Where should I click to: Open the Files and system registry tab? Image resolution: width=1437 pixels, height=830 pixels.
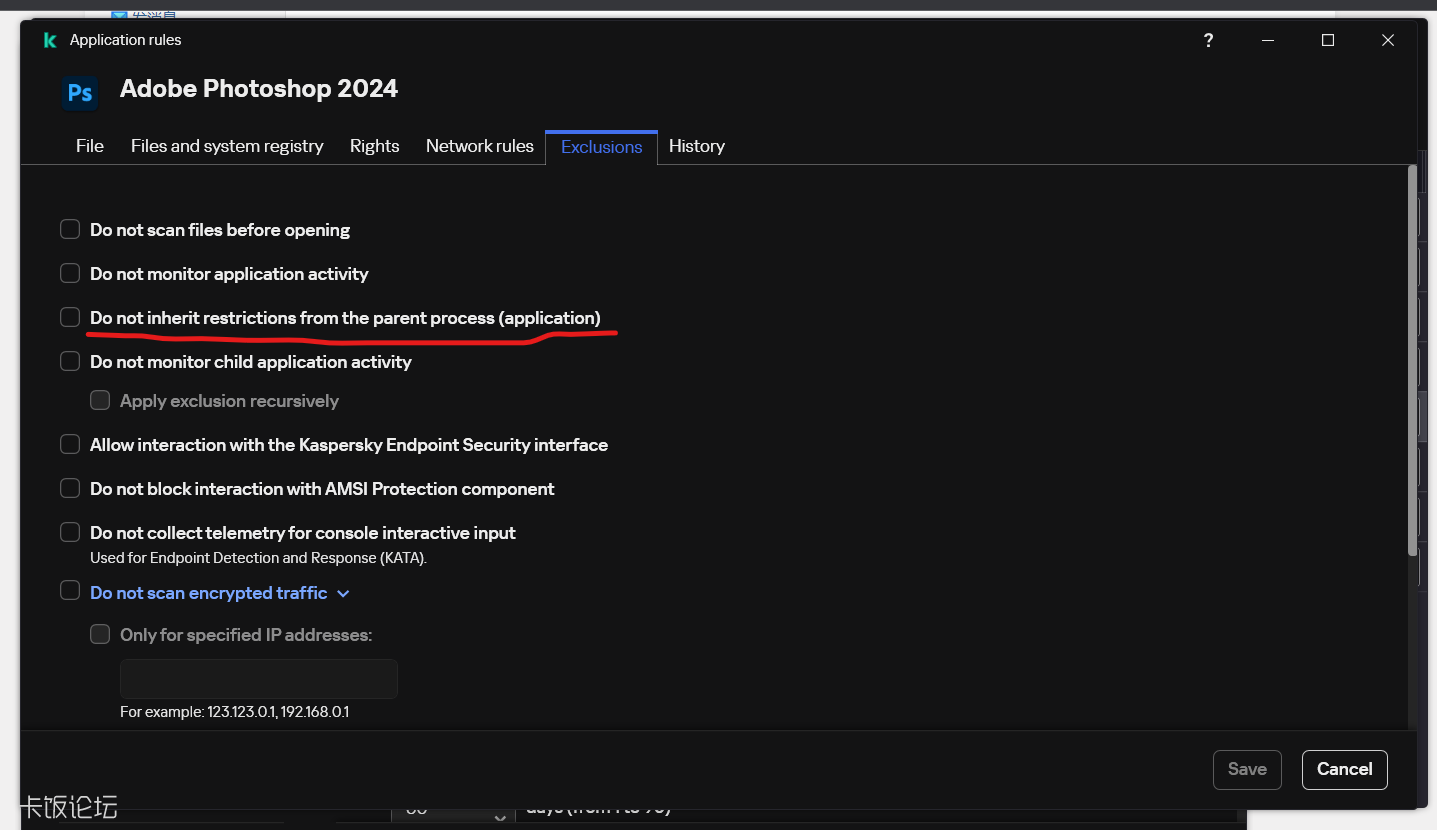pos(227,146)
